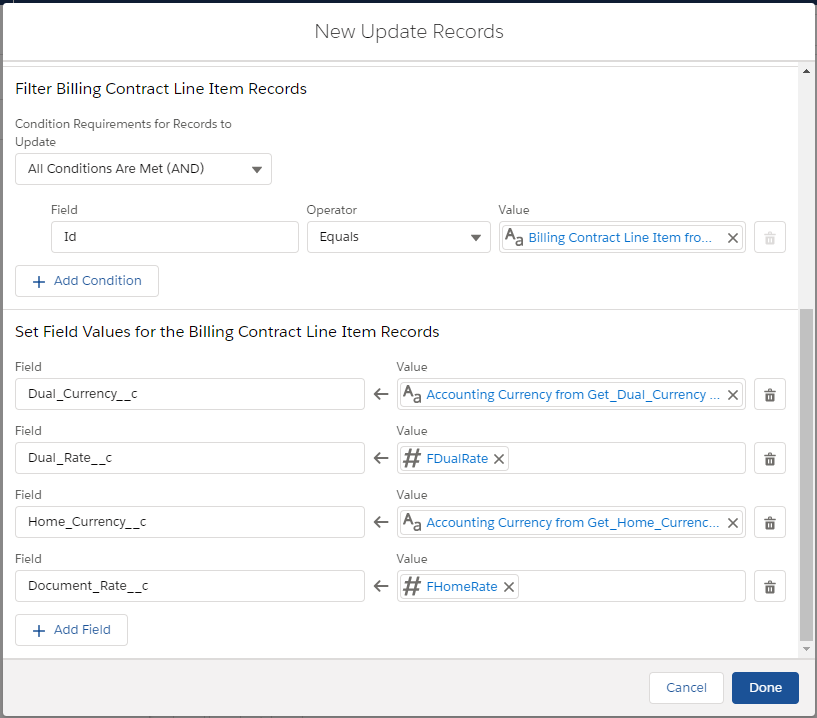The height and width of the screenshot is (718, 817).
Task: Remove the Document_Rate__c field assignment
Action: tap(769, 587)
